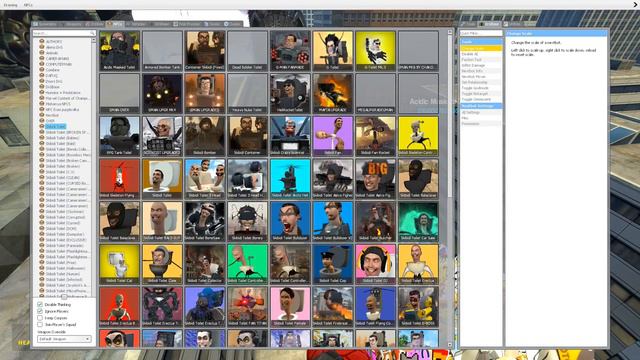Screen dimensions: 640x360
Task: Select the pink Skibidi Toilet DJ icon
Action: click(x=375, y=264)
